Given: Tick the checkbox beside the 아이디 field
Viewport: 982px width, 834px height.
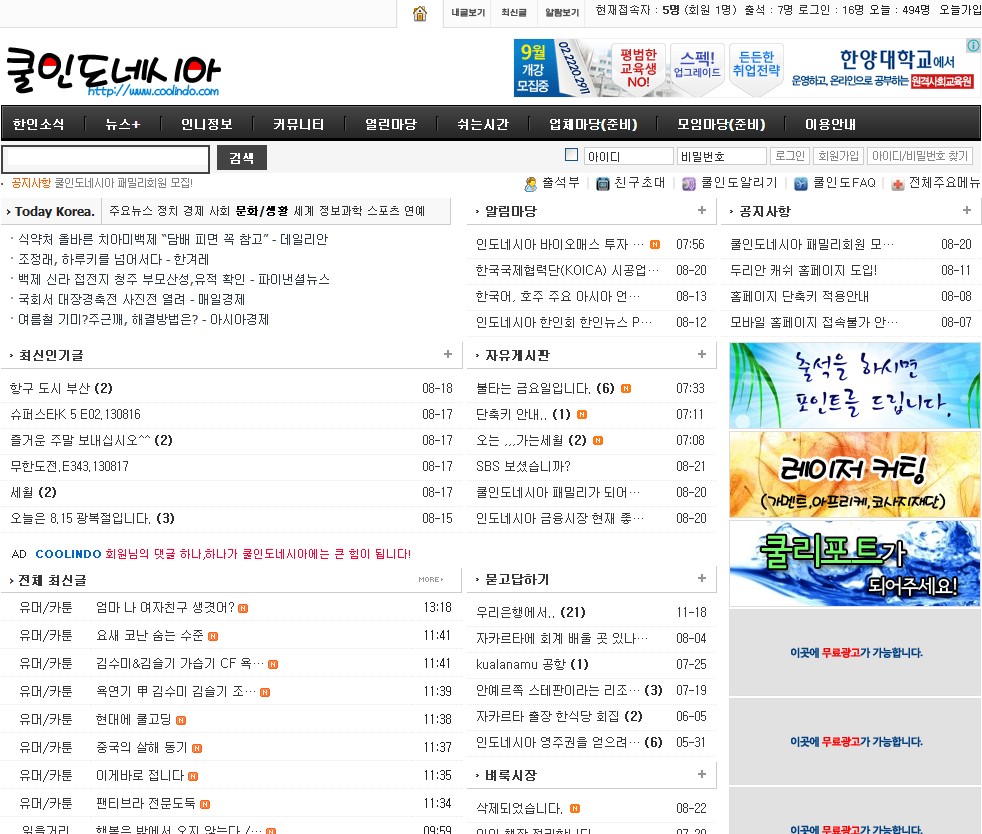Looking at the screenshot, I should click(x=571, y=155).
